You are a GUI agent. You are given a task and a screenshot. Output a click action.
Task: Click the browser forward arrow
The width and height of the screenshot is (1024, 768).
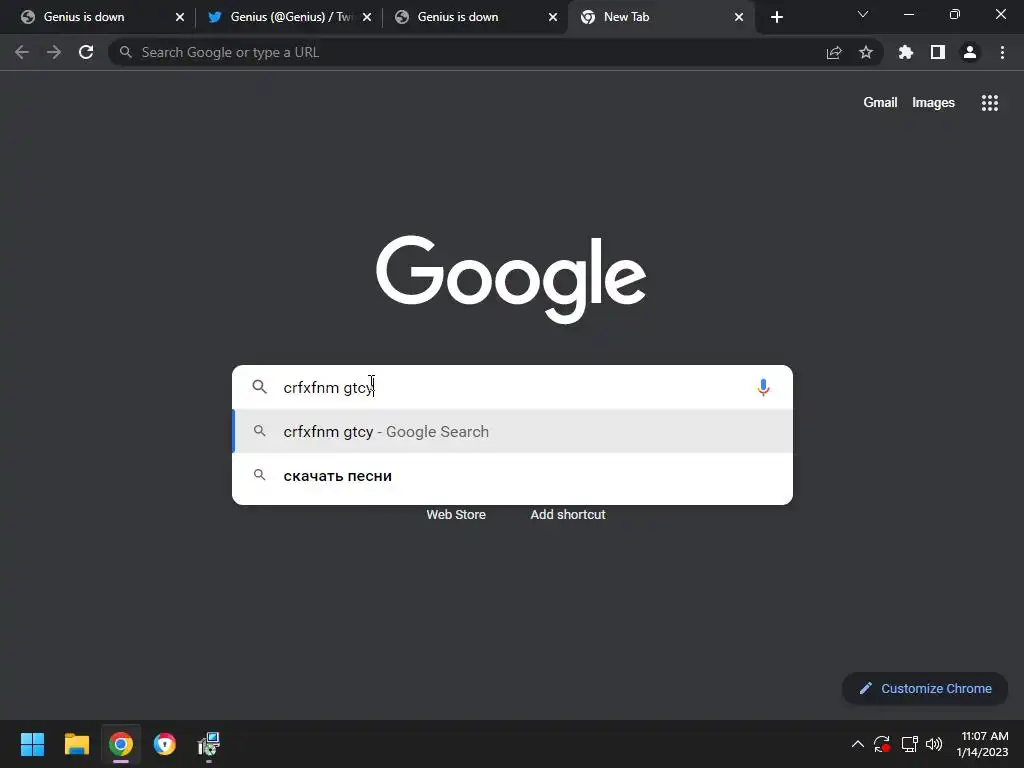pos(54,52)
